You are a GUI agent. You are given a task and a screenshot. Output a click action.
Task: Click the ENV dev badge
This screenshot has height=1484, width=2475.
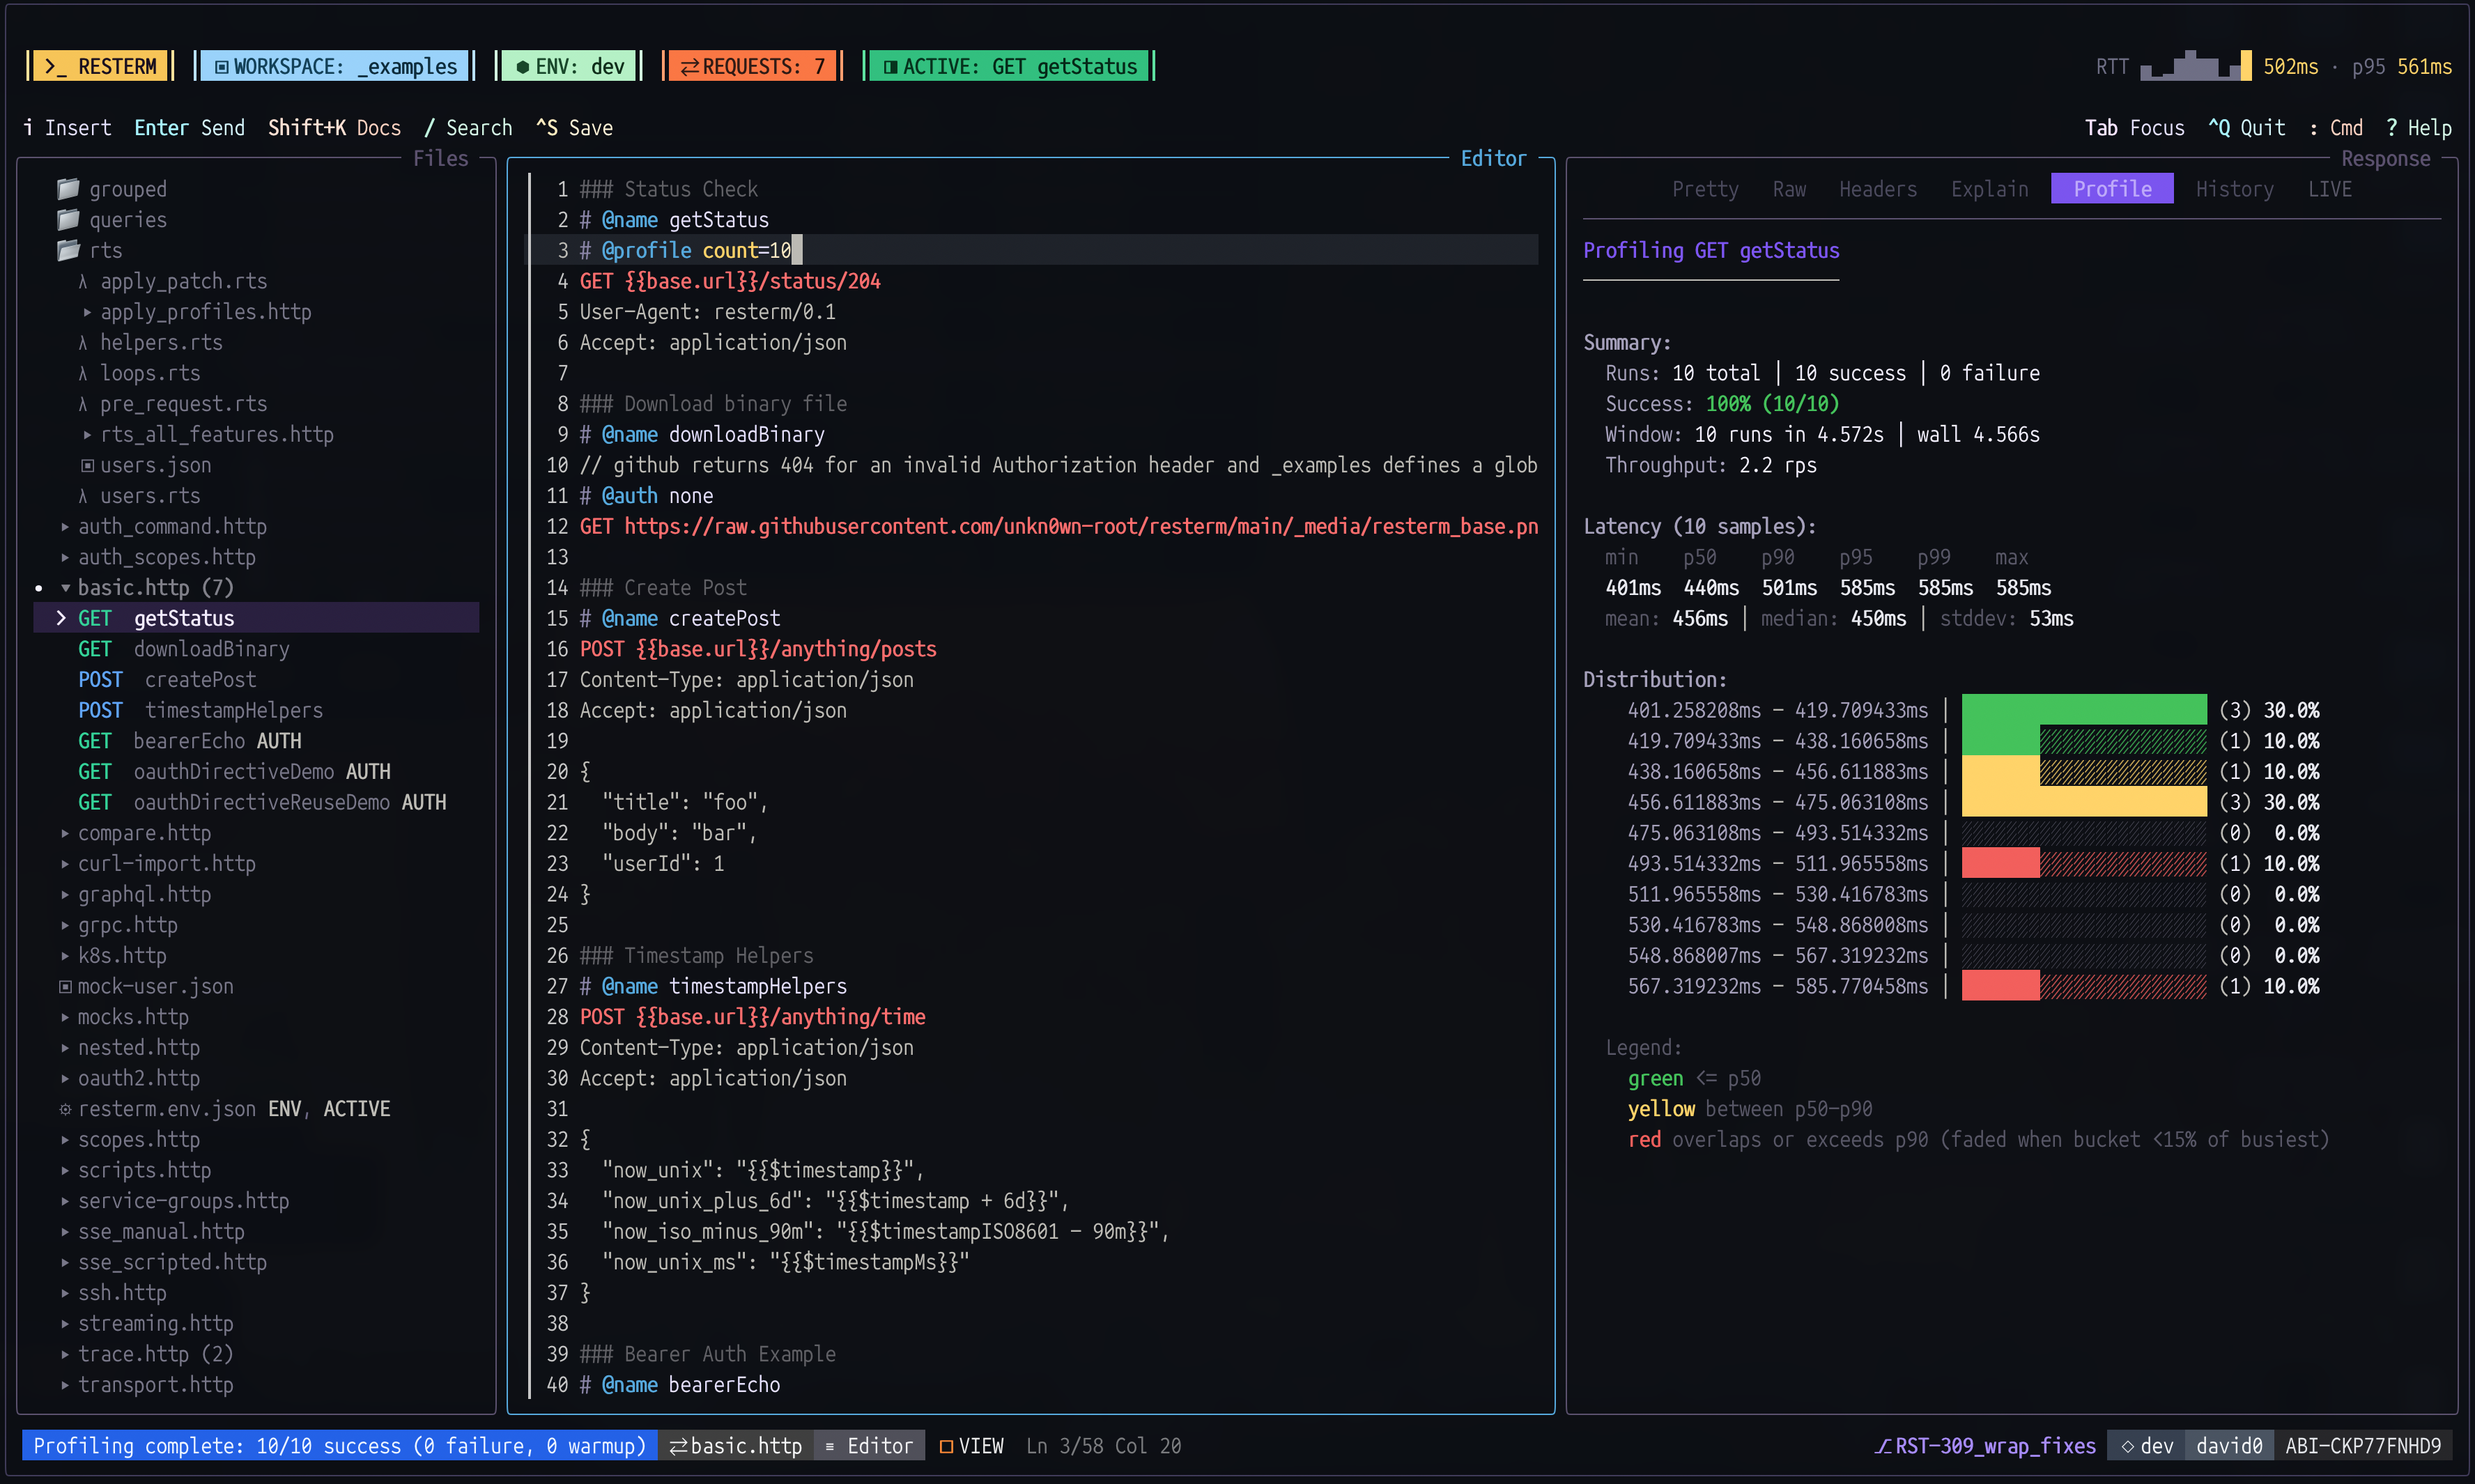tap(568, 66)
